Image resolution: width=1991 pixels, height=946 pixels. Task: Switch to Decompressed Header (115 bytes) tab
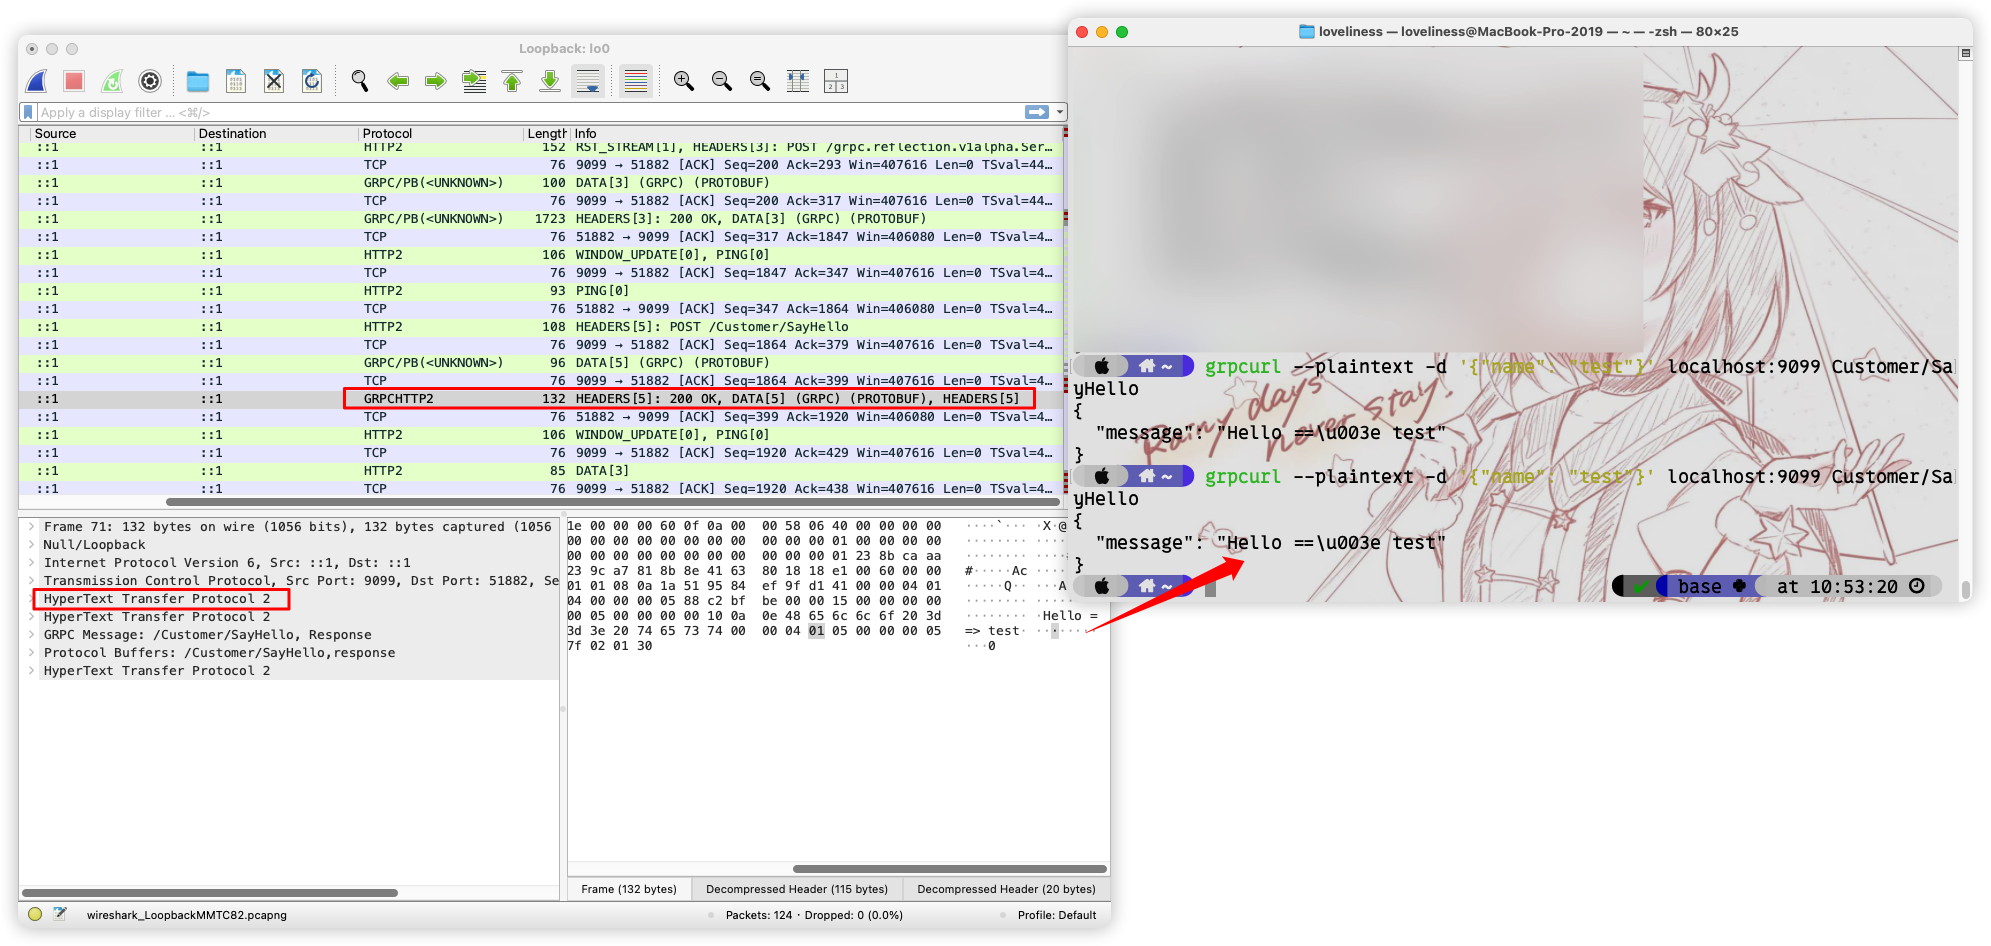click(796, 889)
